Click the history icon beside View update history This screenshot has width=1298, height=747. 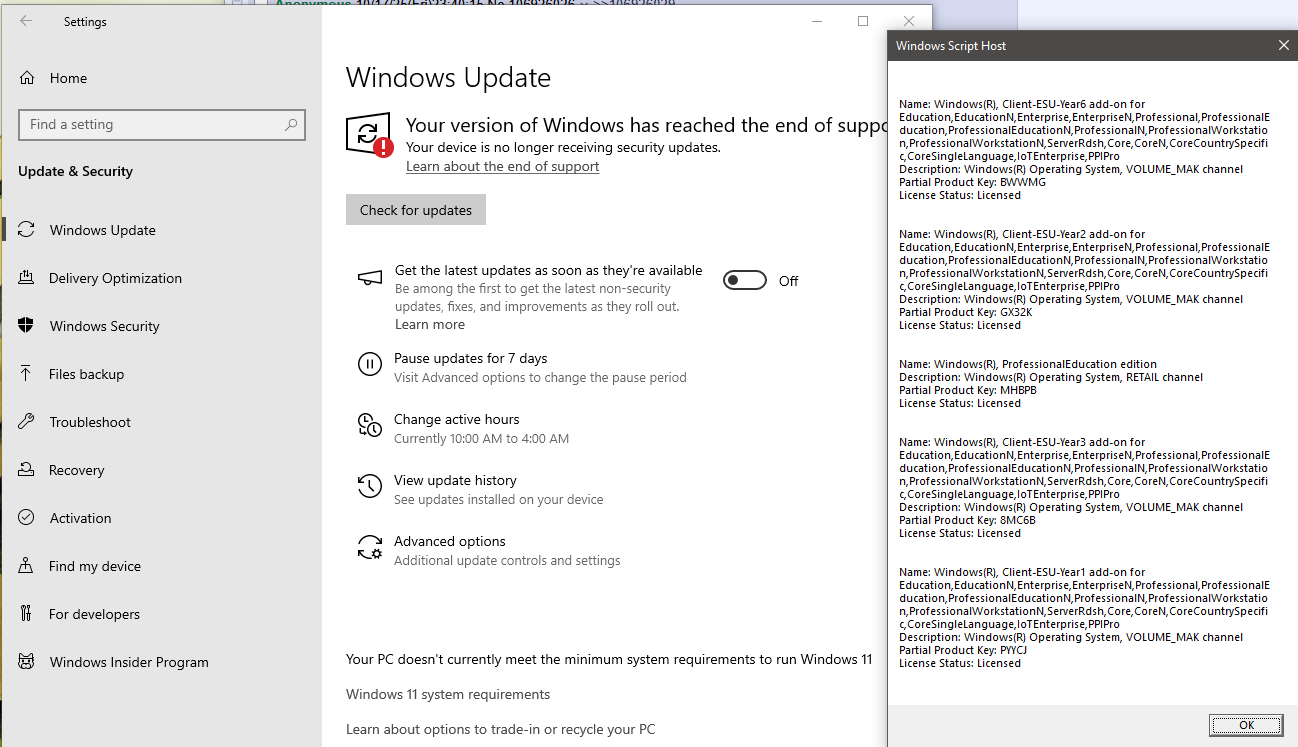(370, 487)
